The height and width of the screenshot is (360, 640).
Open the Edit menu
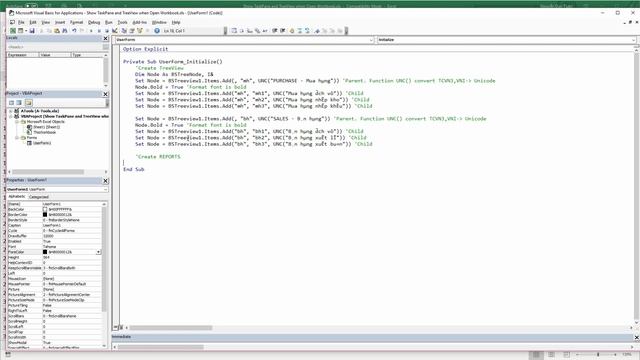coord(33,22)
